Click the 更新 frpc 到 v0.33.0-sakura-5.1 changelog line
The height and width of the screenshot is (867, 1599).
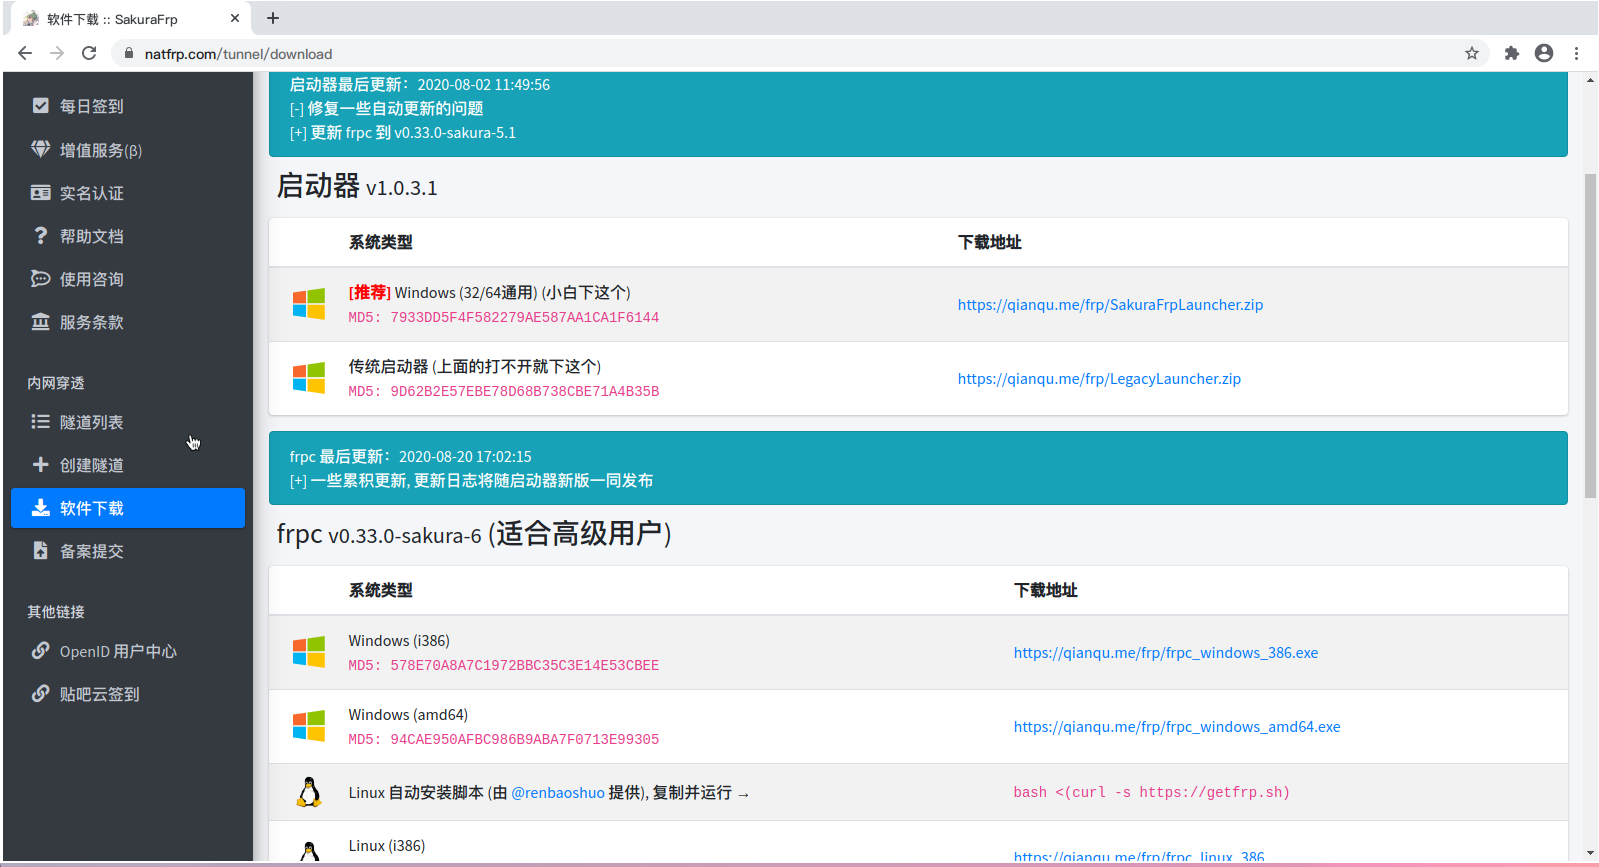[403, 132]
